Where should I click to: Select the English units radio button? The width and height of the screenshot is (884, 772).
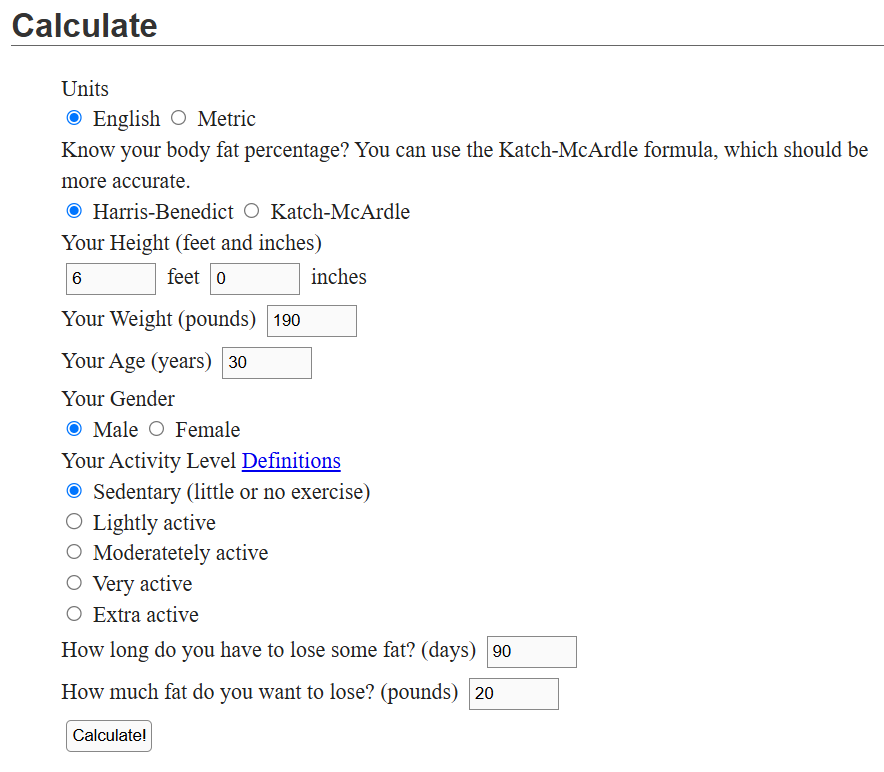74,118
